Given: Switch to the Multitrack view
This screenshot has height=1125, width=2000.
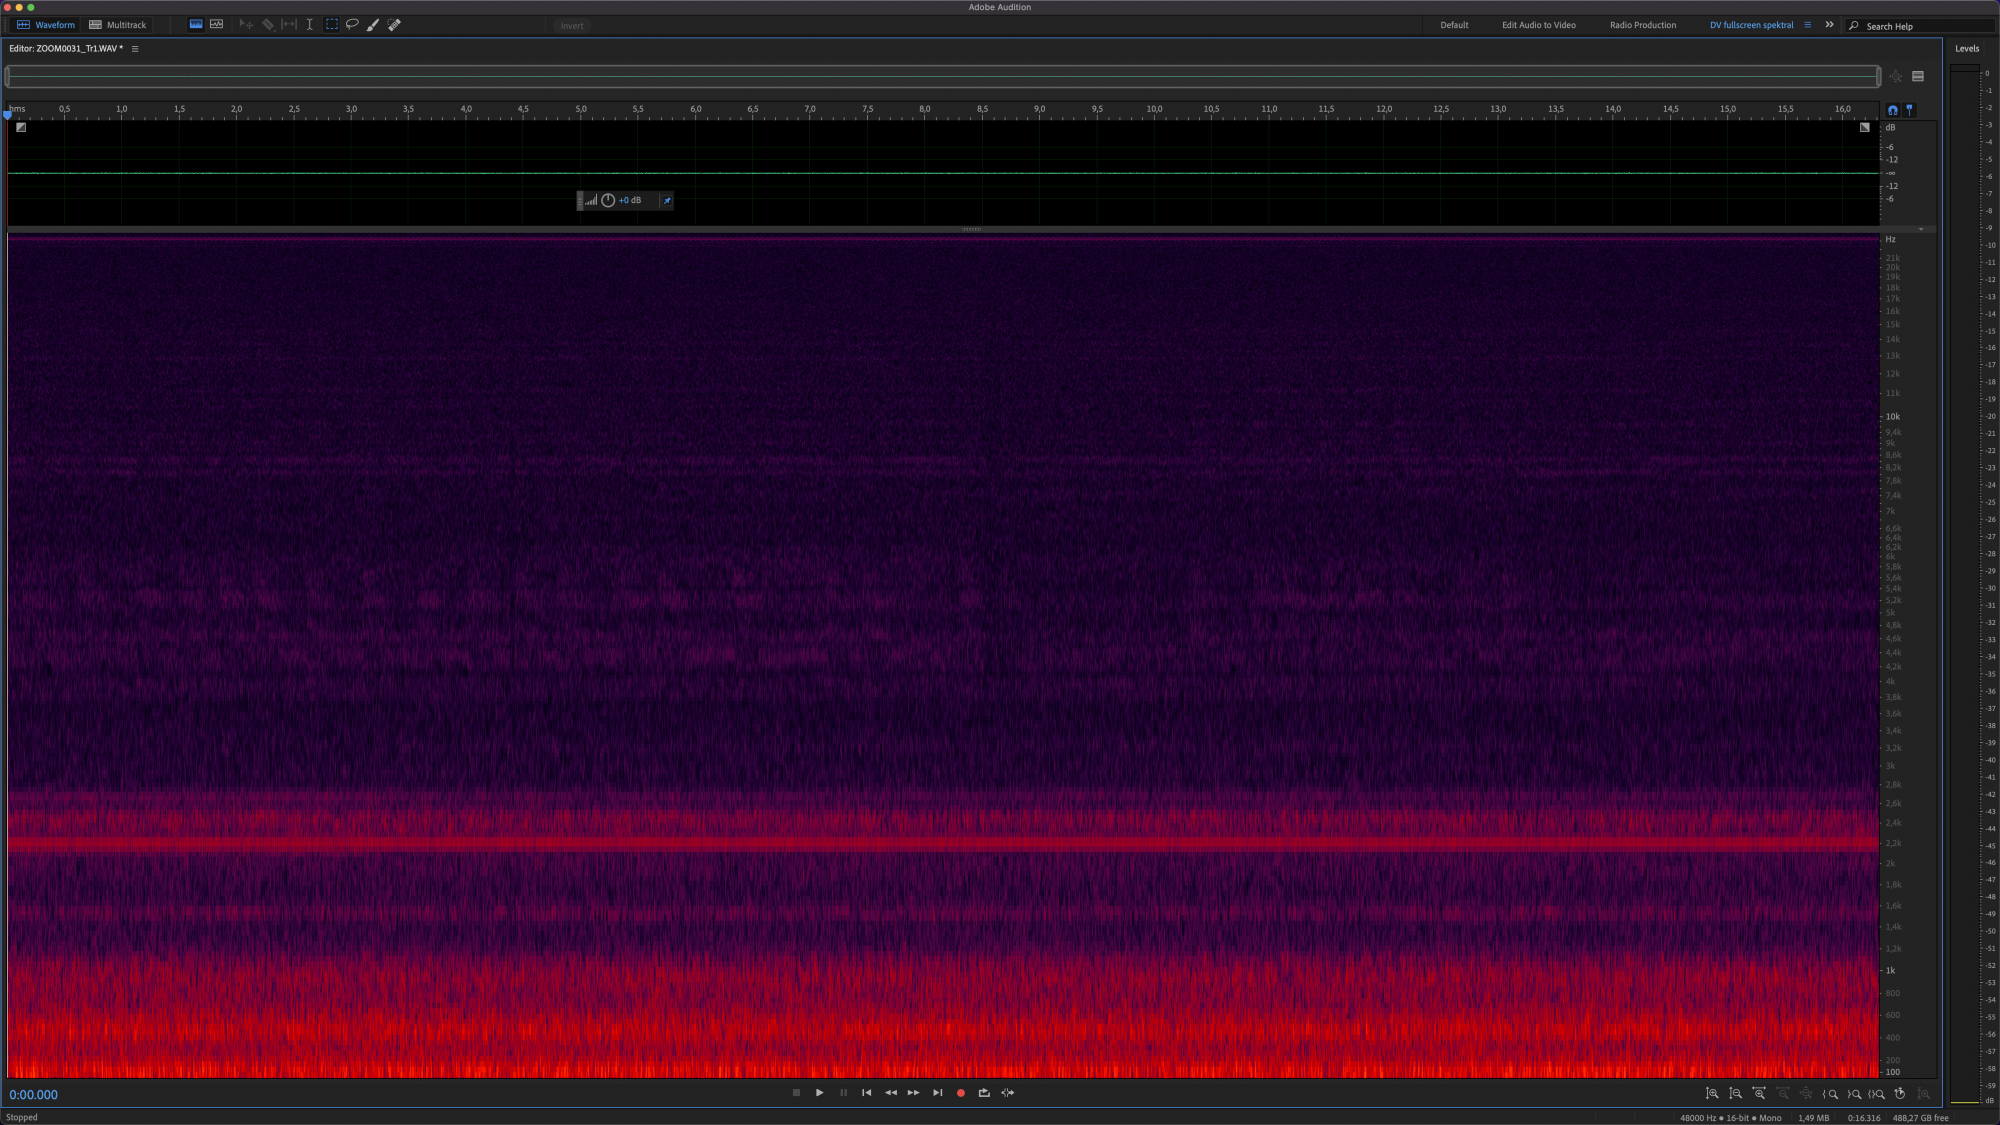Looking at the screenshot, I should (118, 25).
